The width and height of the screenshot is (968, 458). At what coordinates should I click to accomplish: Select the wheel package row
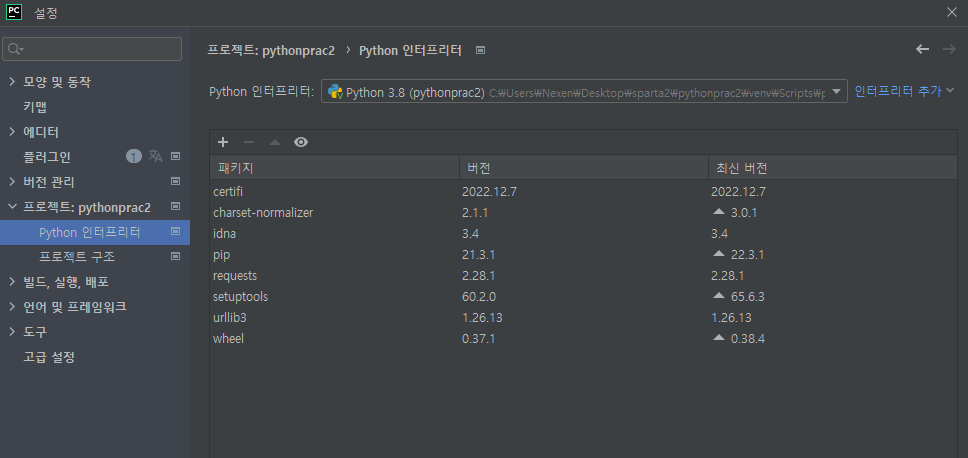click(583, 338)
